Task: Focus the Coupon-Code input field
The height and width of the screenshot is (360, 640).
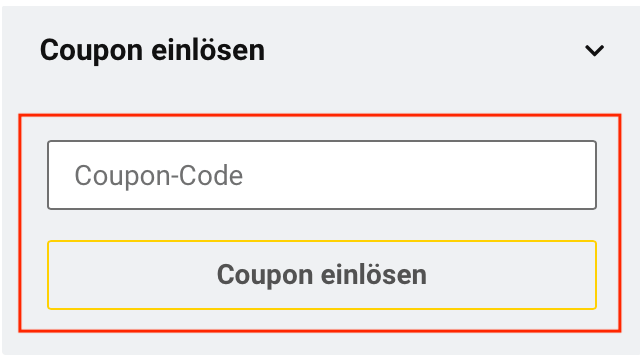Action: point(322,175)
